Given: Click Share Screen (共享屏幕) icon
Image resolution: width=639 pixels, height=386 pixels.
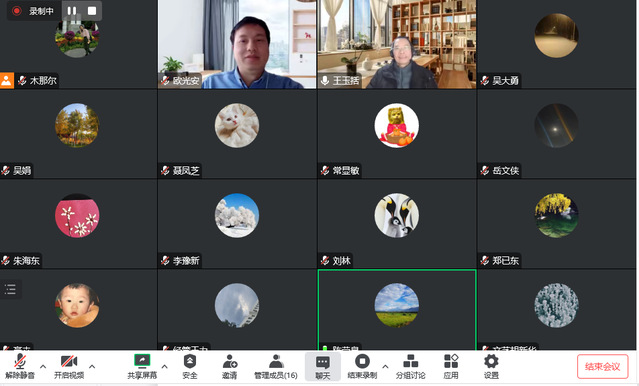Looking at the screenshot, I should coord(142,366).
